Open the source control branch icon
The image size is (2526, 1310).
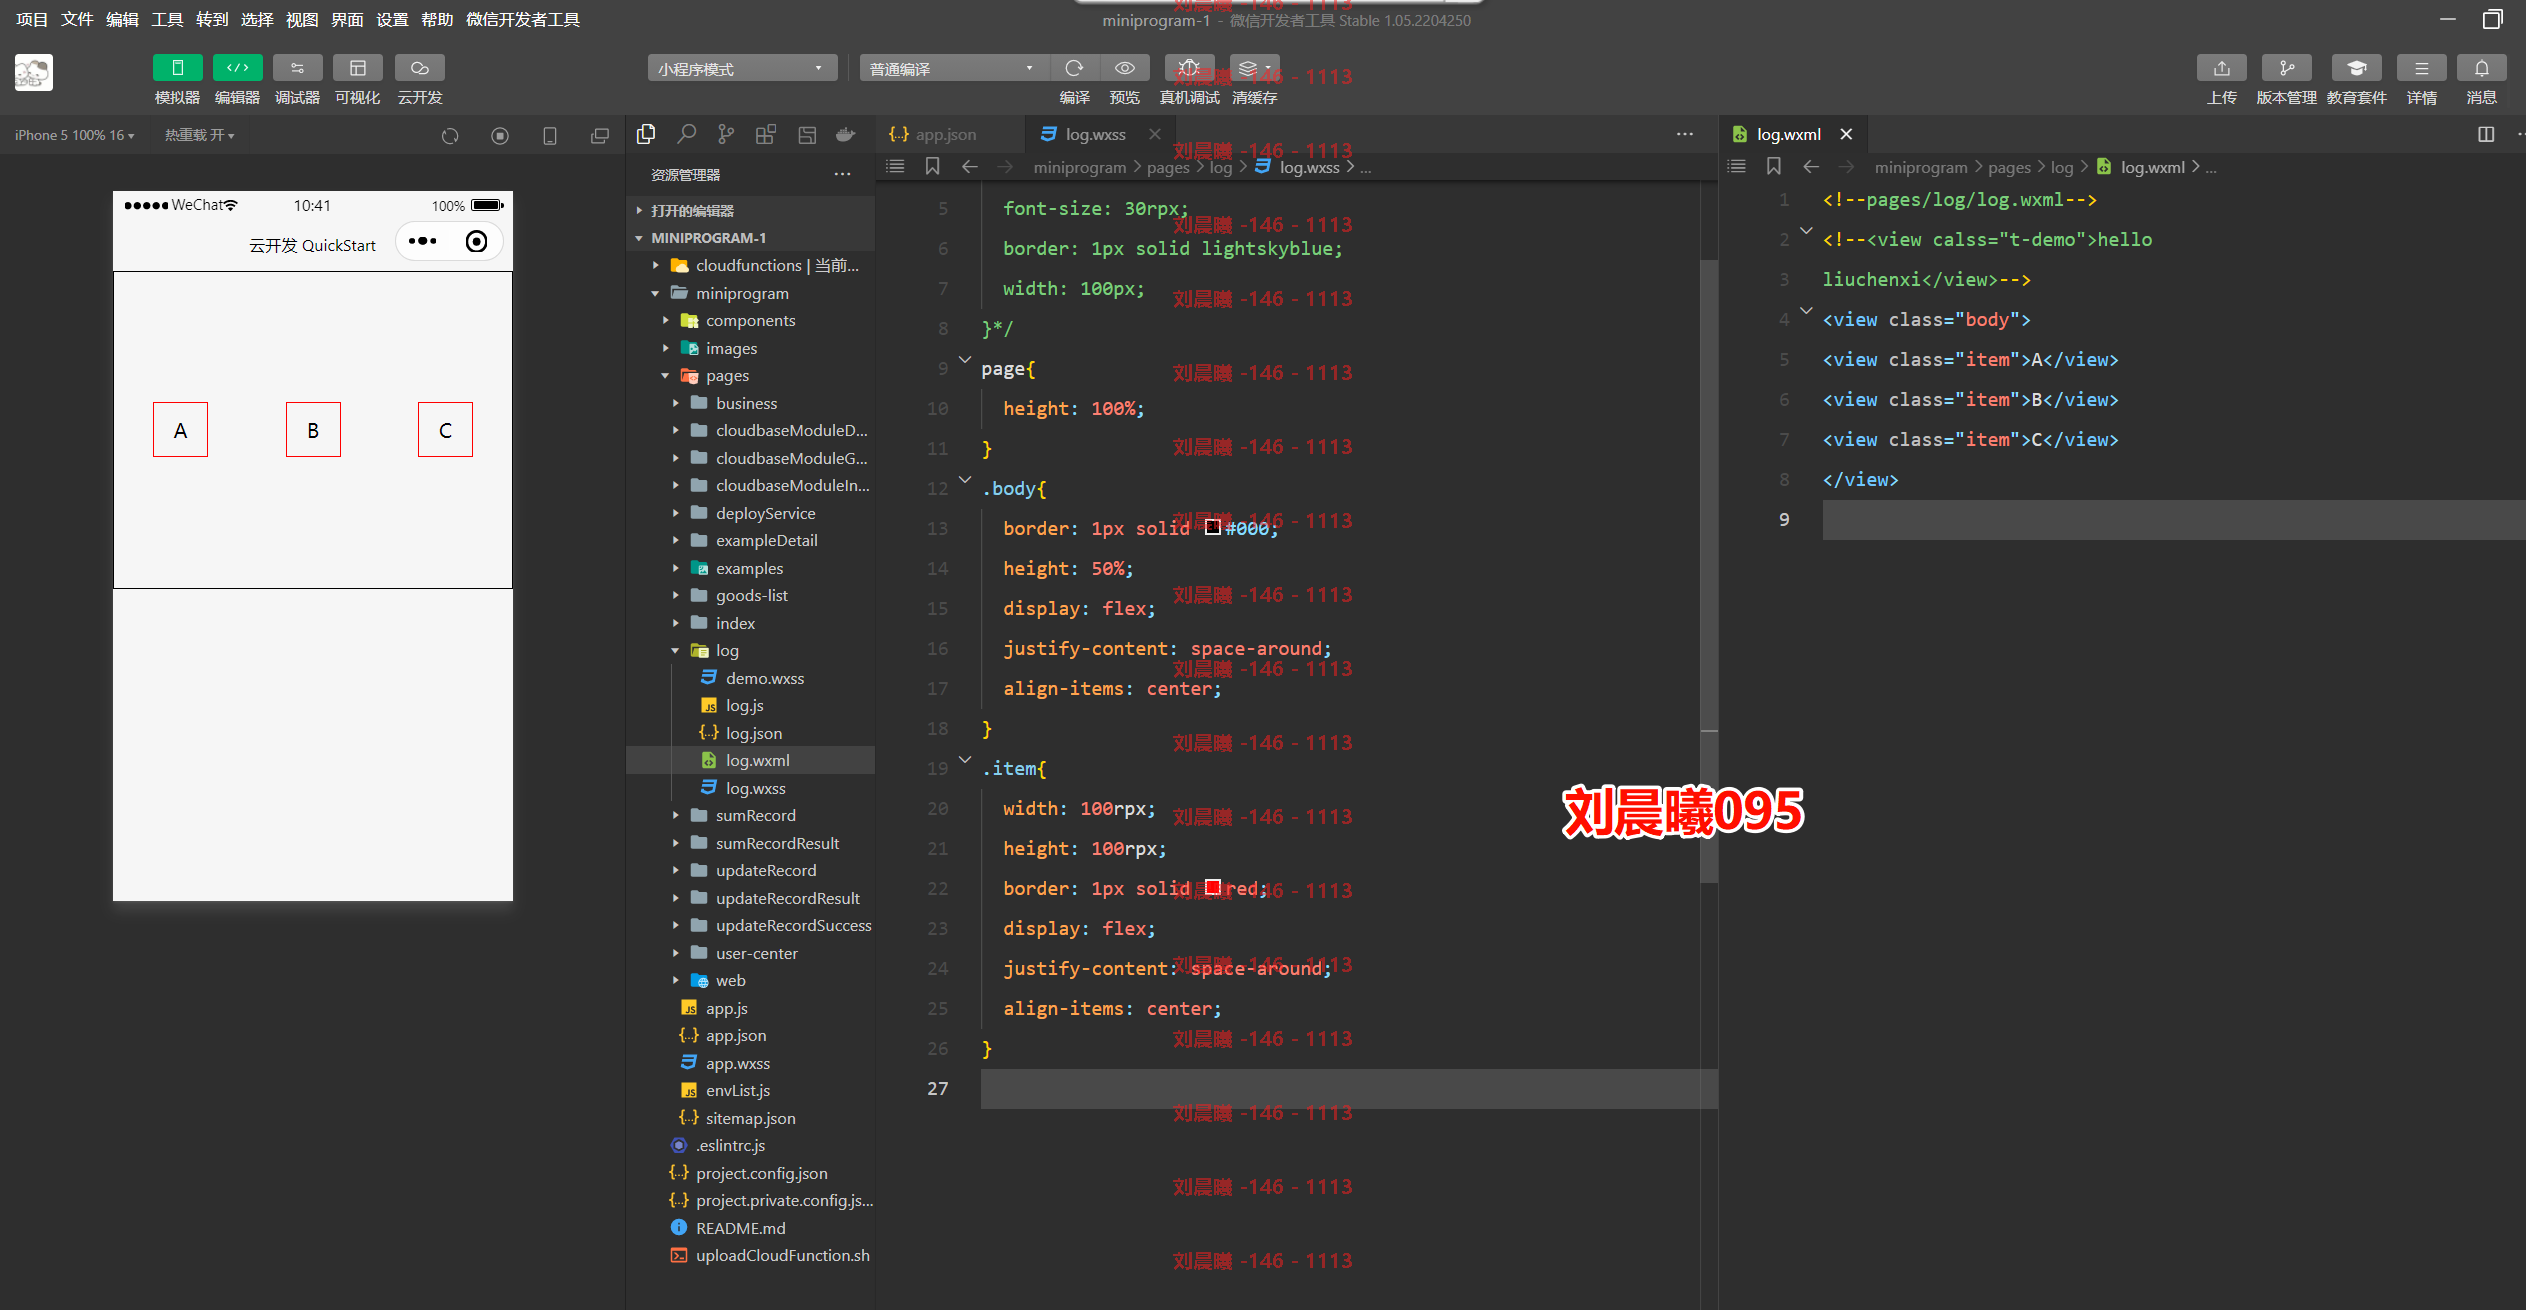coord(726,134)
